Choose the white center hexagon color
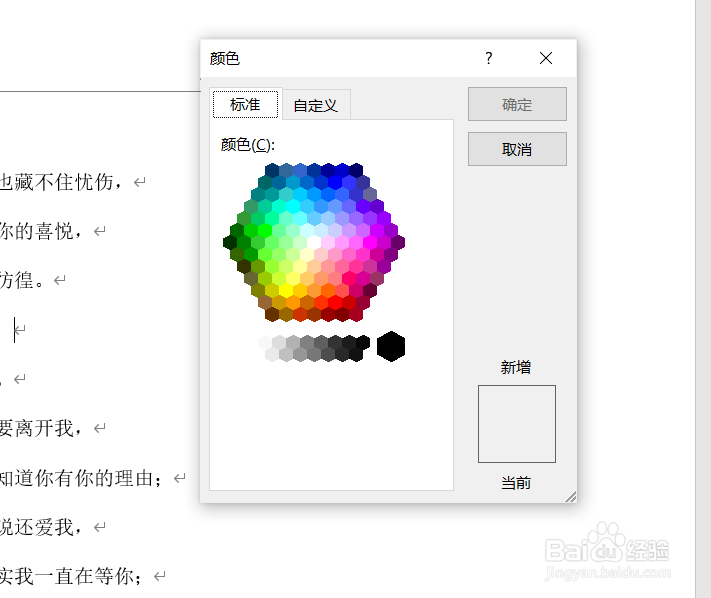Viewport: 711px width, 598px height. coord(314,242)
